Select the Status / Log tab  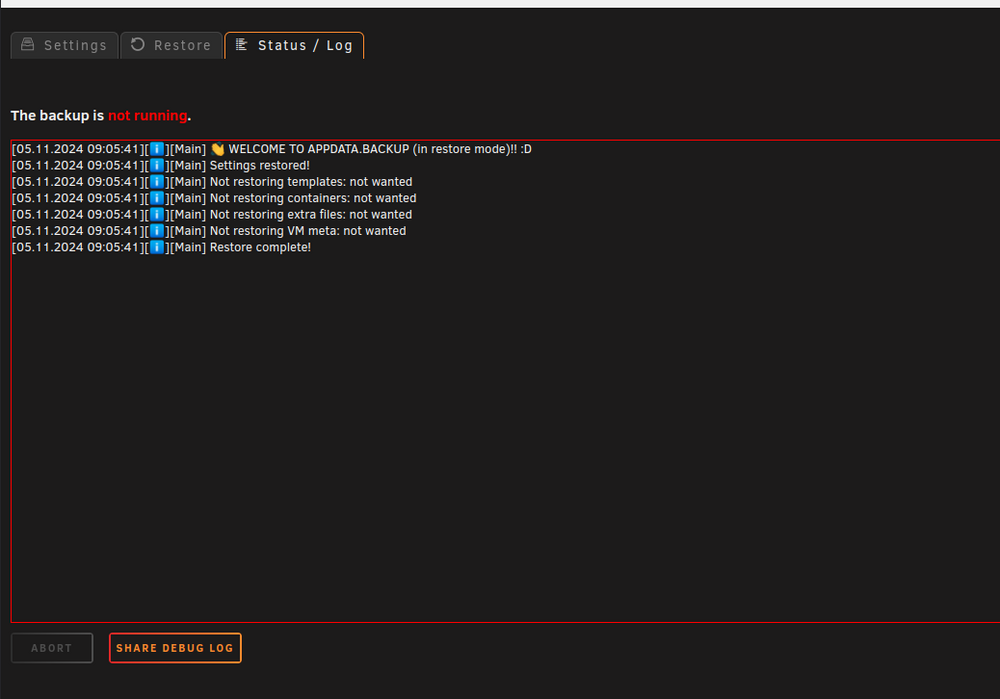click(294, 45)
